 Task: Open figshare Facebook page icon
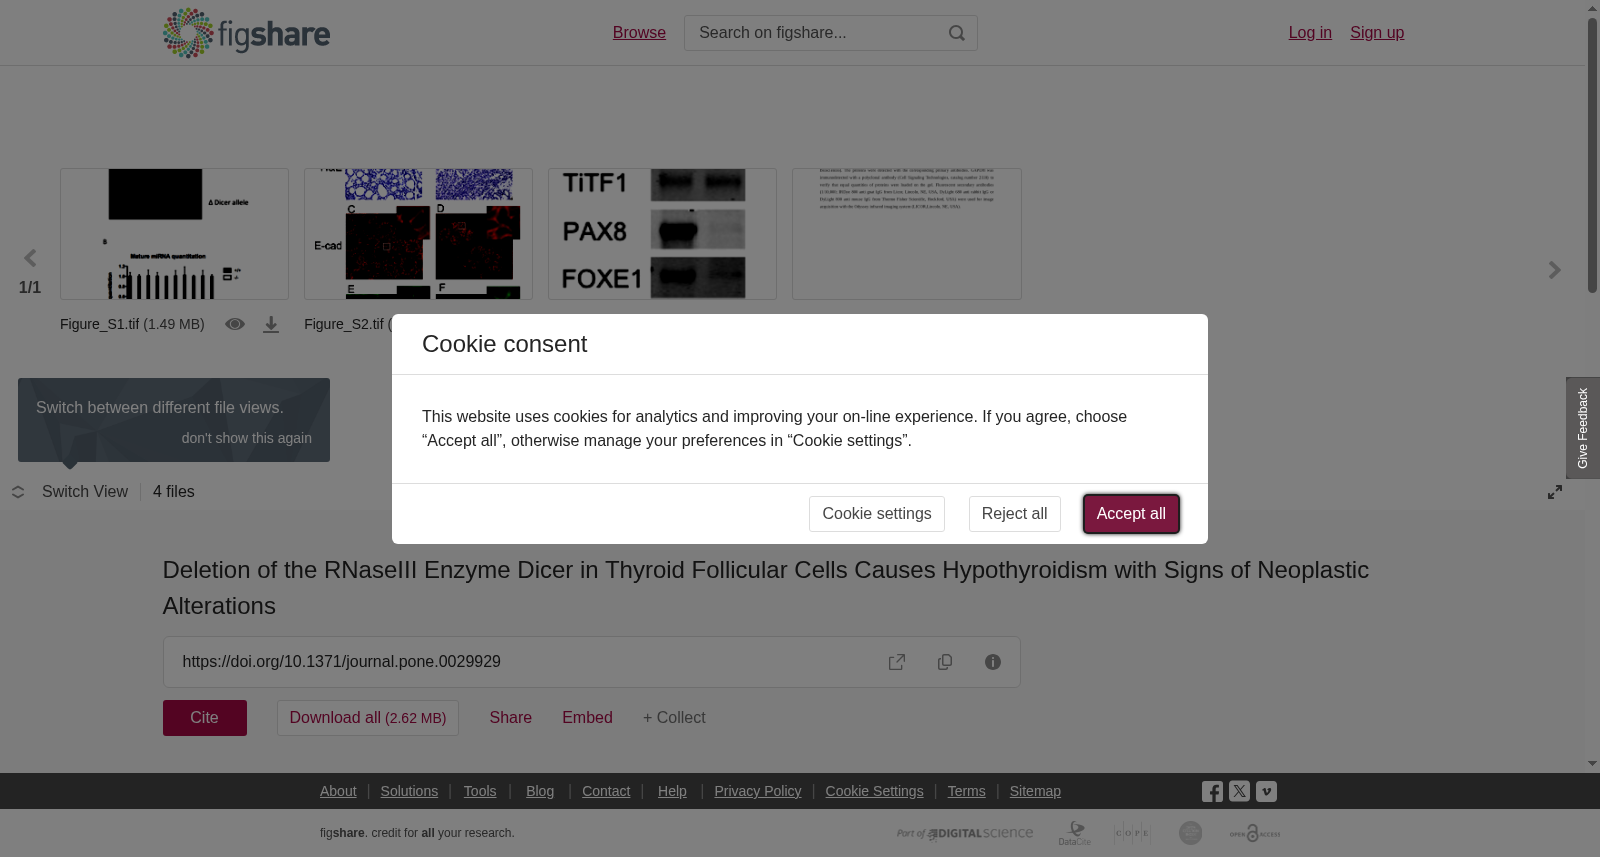click(x=1212, y=792)
